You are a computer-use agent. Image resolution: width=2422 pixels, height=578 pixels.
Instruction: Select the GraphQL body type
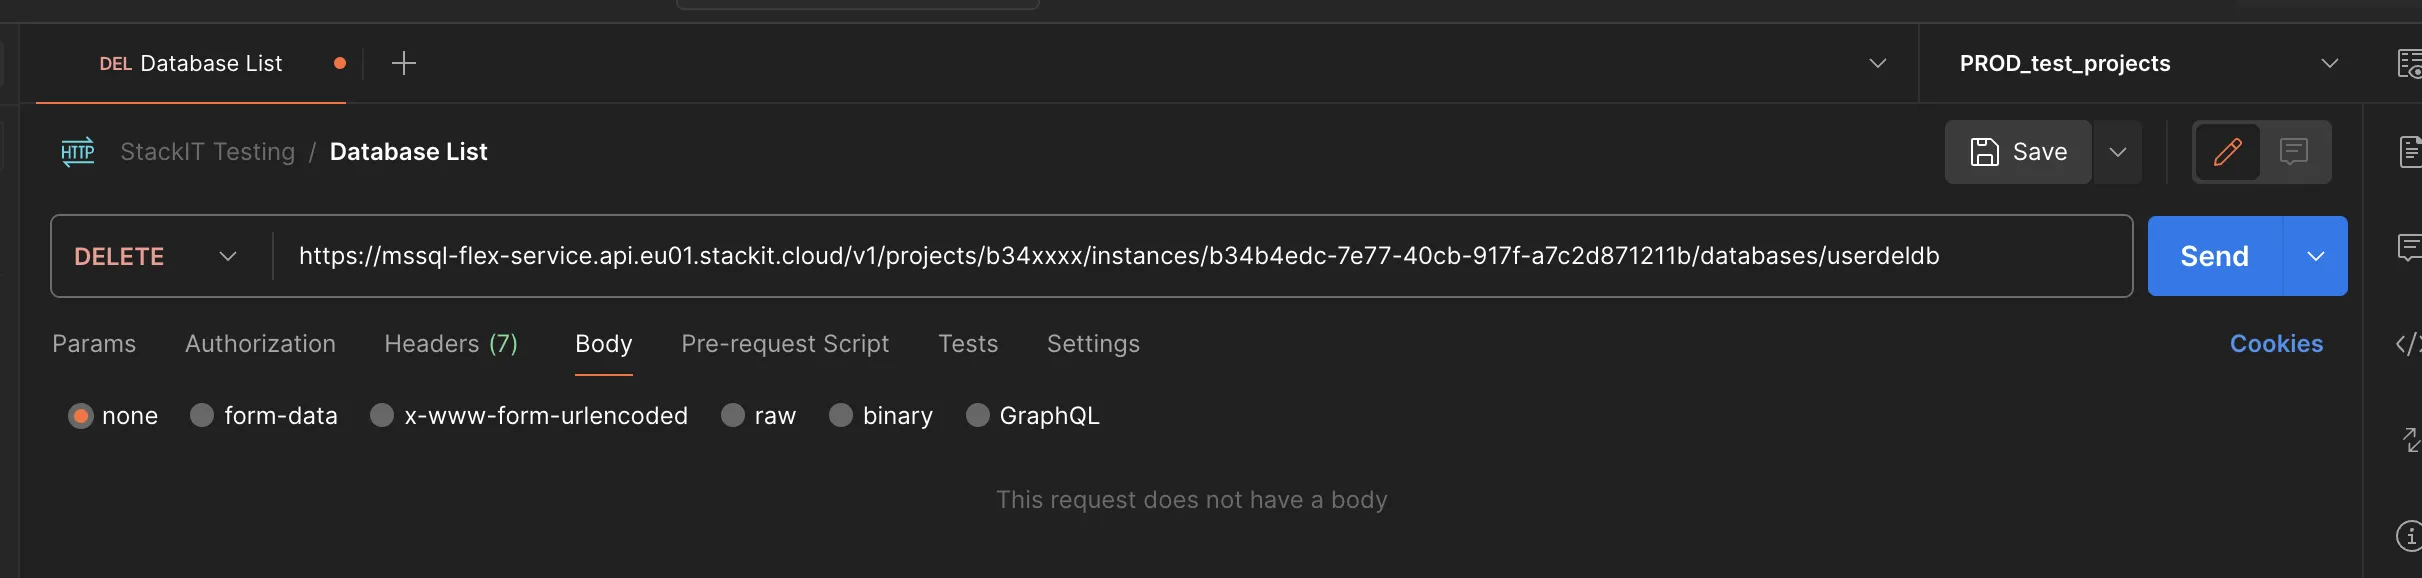click(978, 416)
